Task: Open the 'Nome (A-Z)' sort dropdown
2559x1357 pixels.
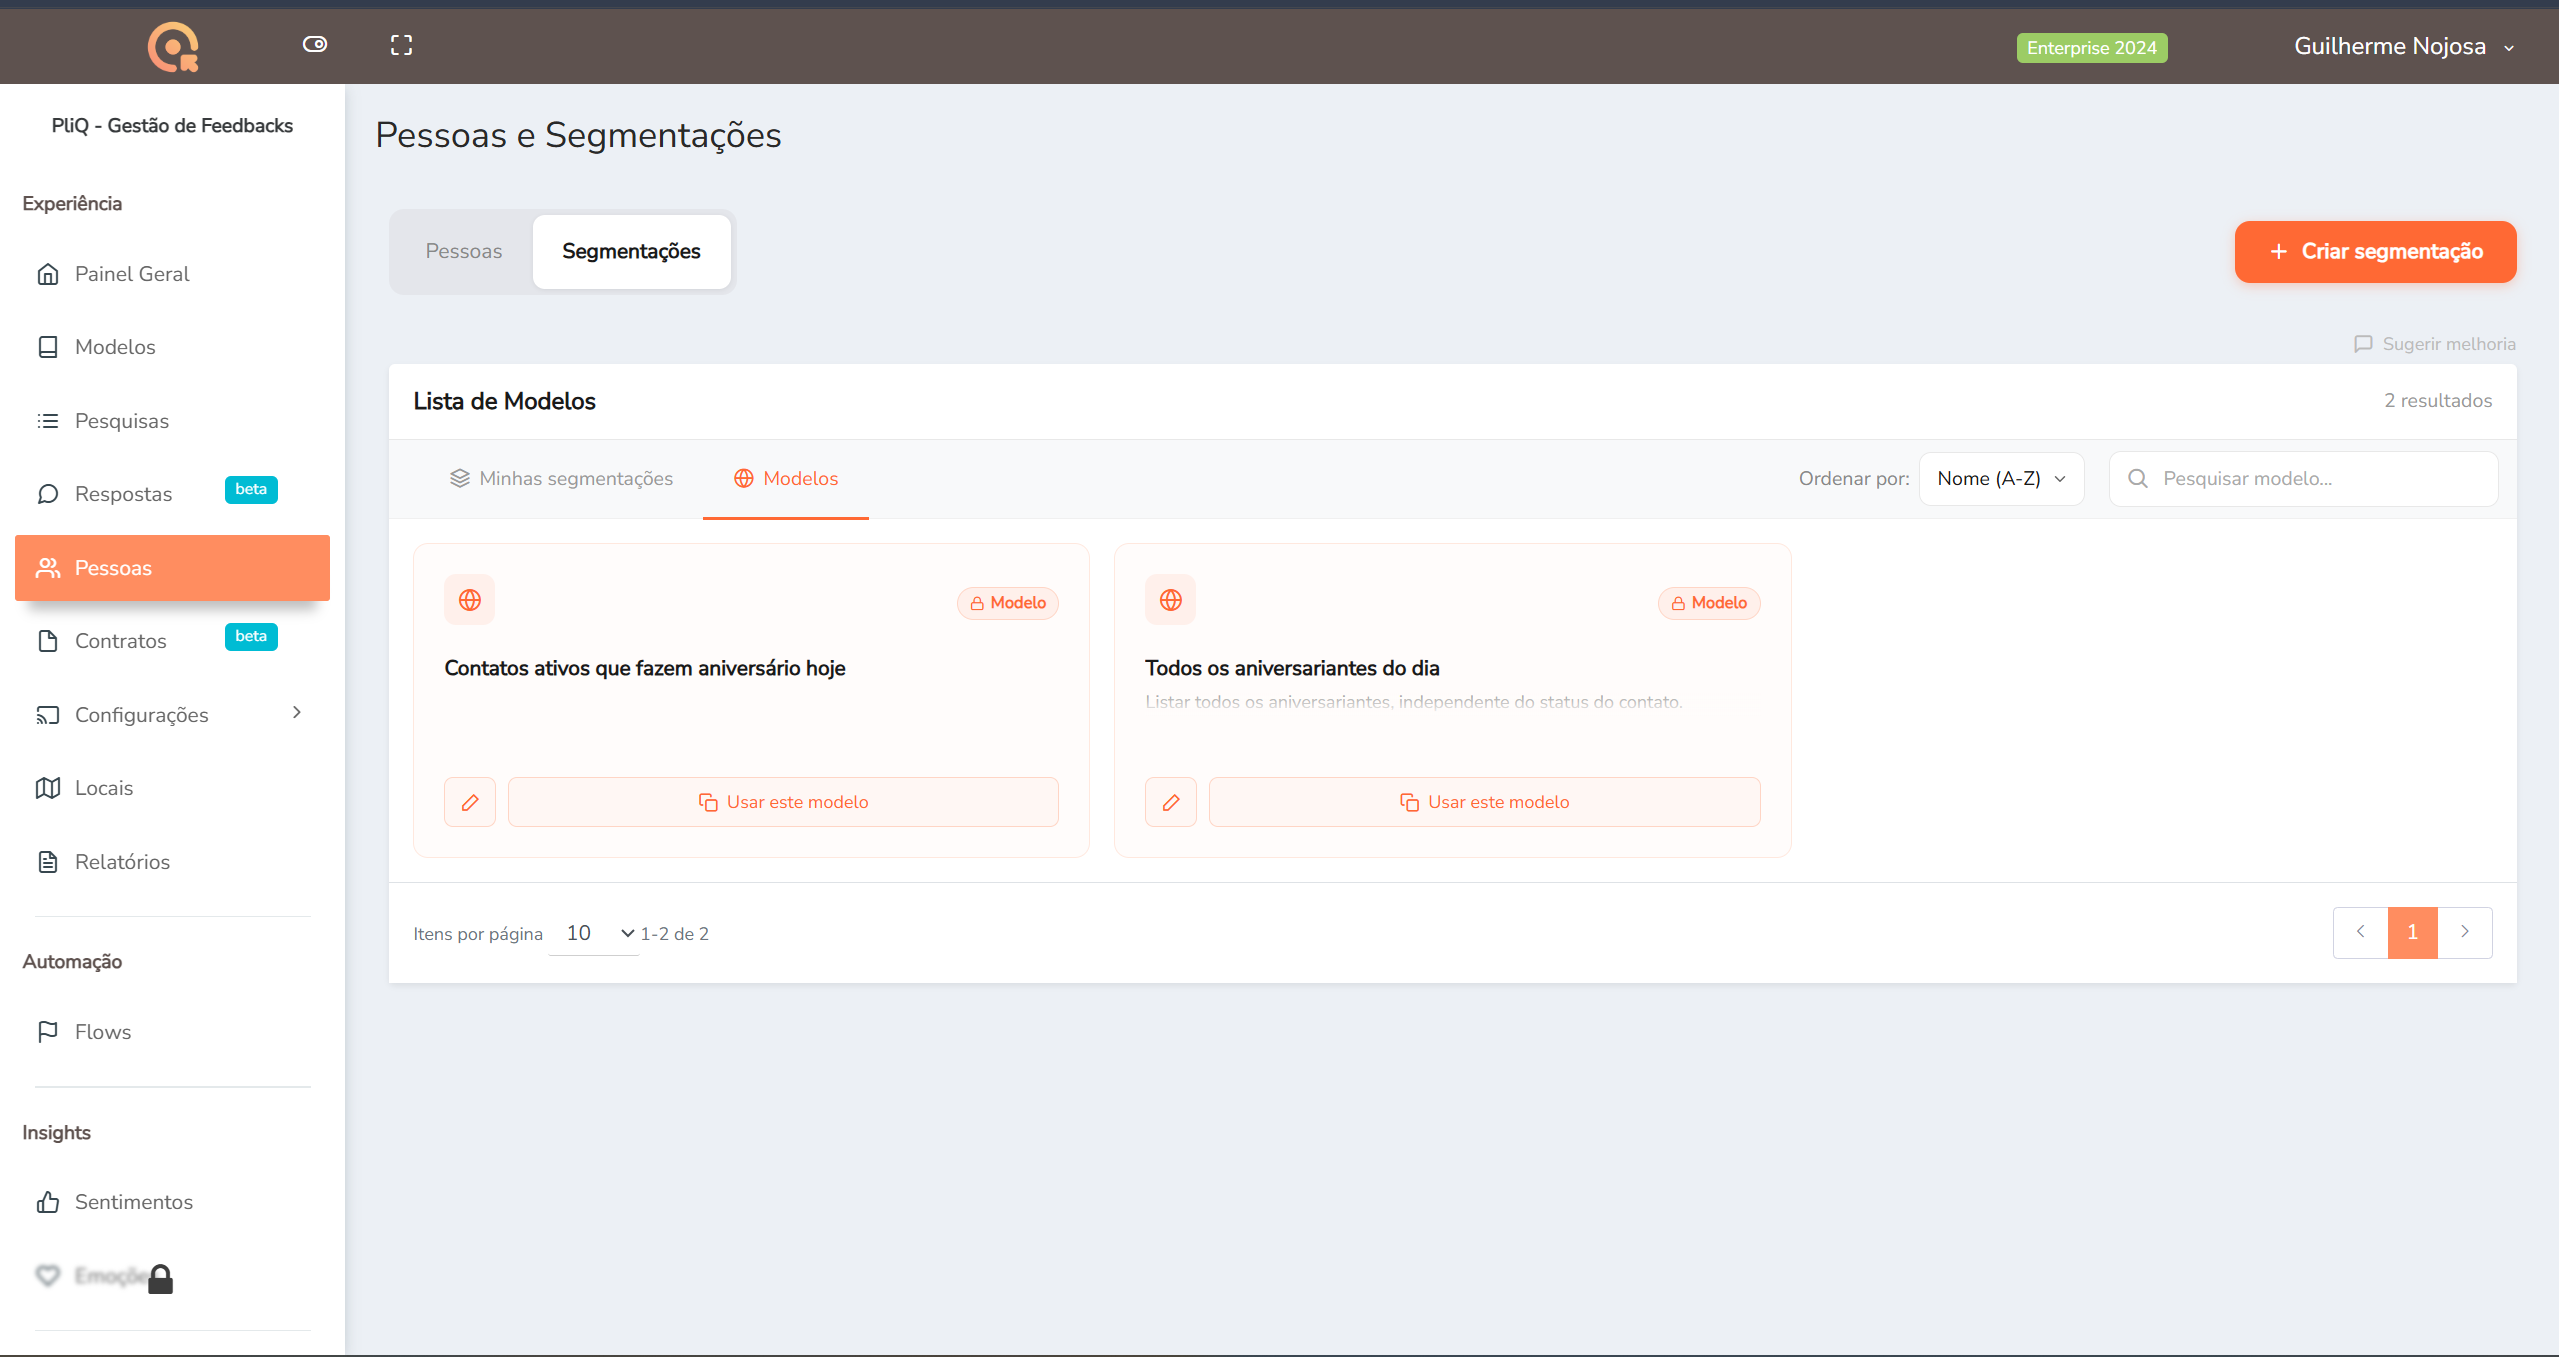Action: [x=2002, y=479]
